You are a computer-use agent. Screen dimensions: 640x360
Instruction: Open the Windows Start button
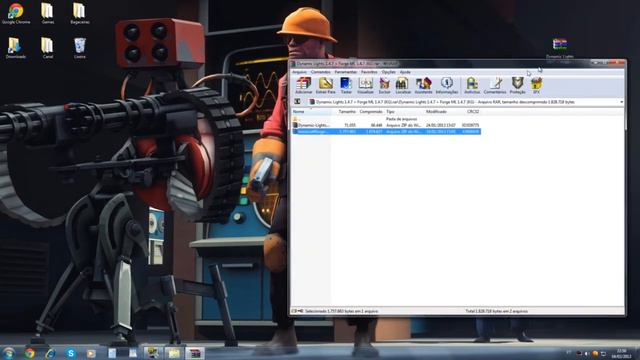[x=9, y=353]
